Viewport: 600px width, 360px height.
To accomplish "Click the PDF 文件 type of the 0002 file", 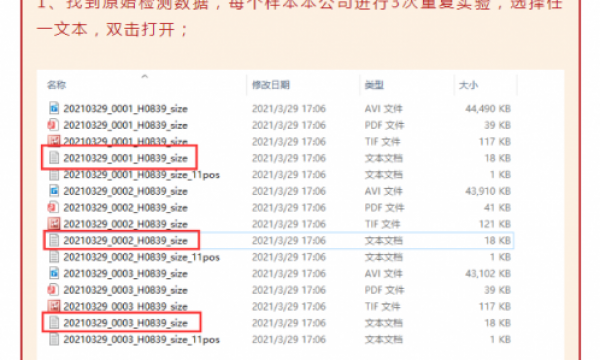I will coord(384,207).
